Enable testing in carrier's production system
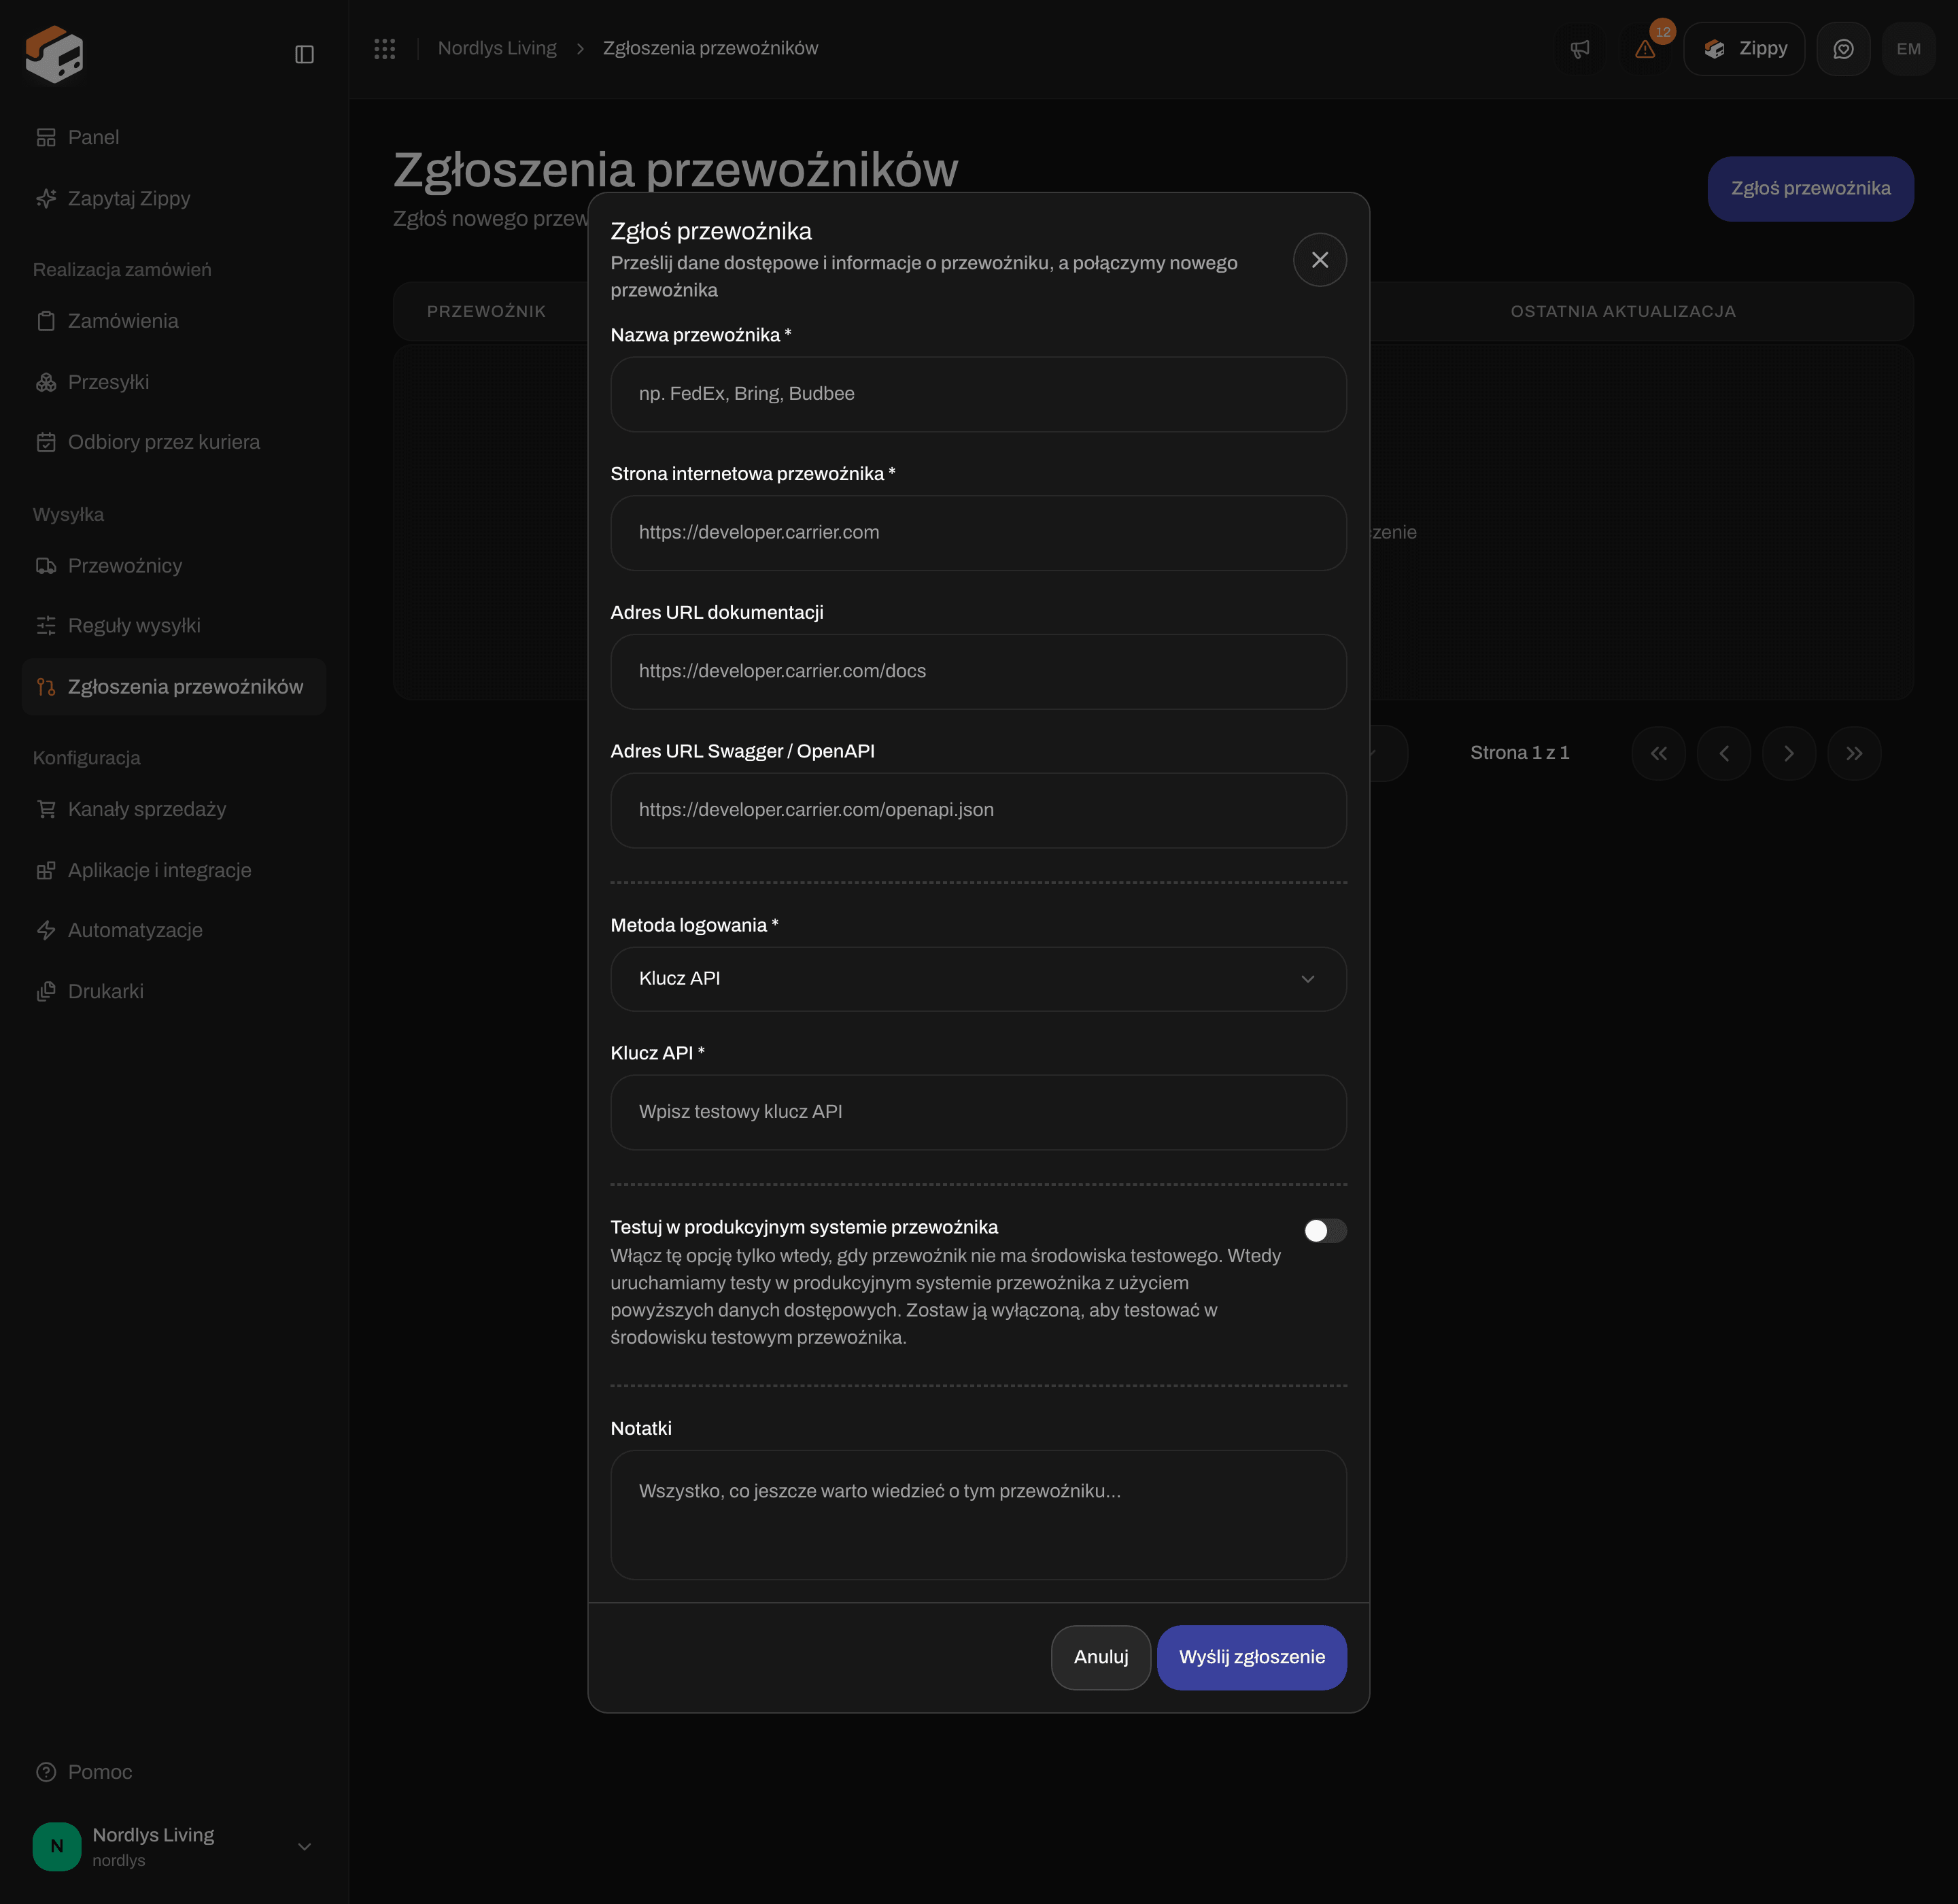 click(1325, 1231)
